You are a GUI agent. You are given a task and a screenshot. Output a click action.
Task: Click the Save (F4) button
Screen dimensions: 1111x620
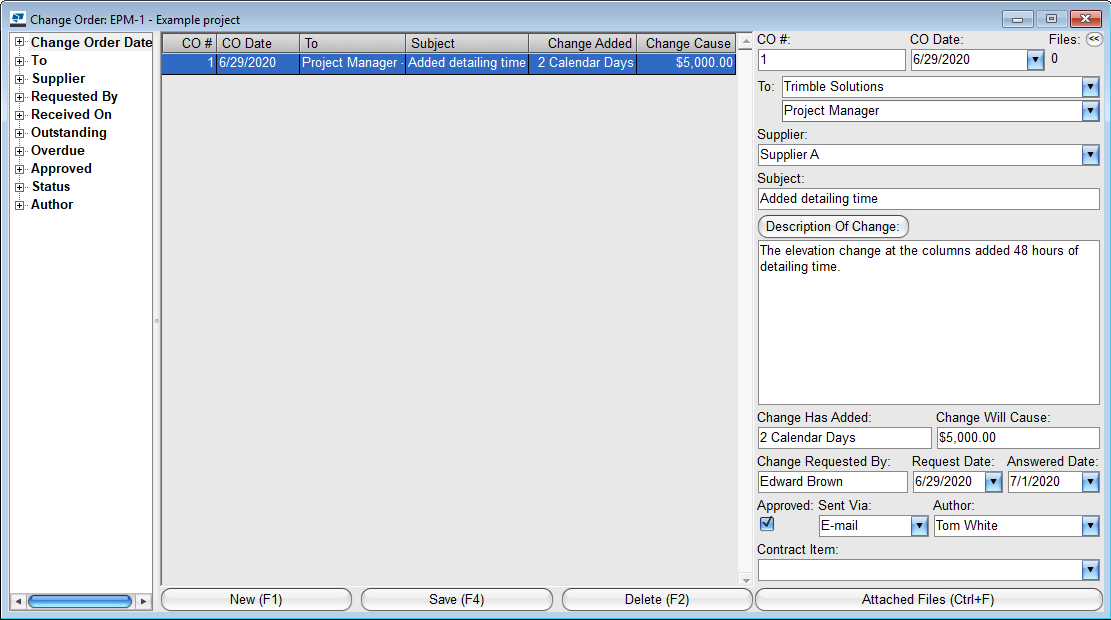(457, 599)
